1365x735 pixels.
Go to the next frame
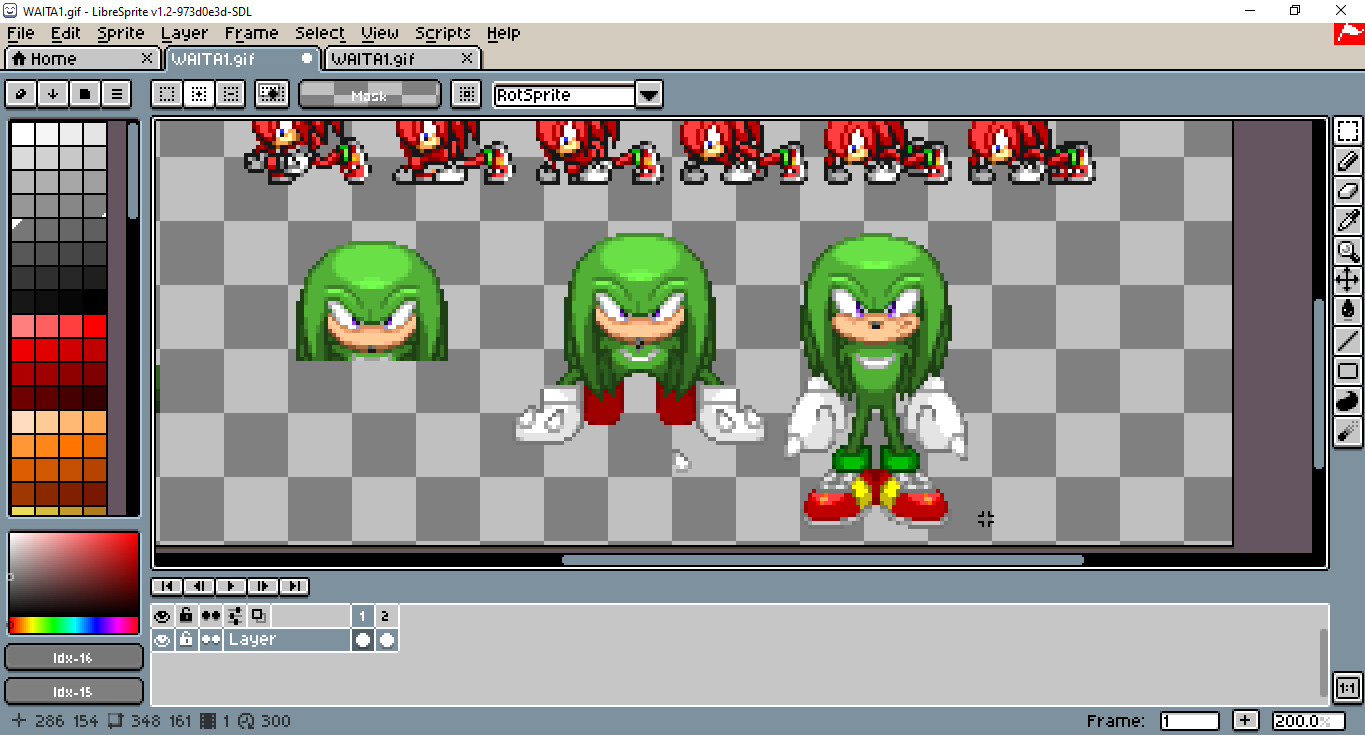click(x=263, y=586)
